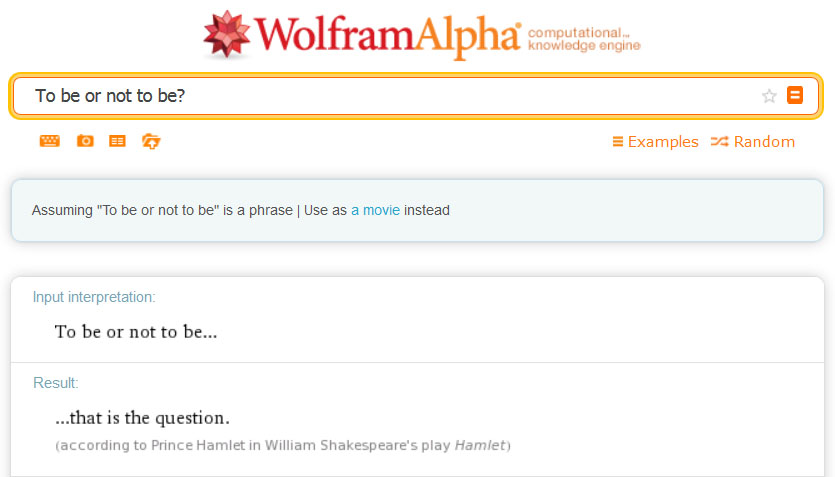Click the '...that is the question.' result
The width and height of the screenshot is (835, 477).
142,417
